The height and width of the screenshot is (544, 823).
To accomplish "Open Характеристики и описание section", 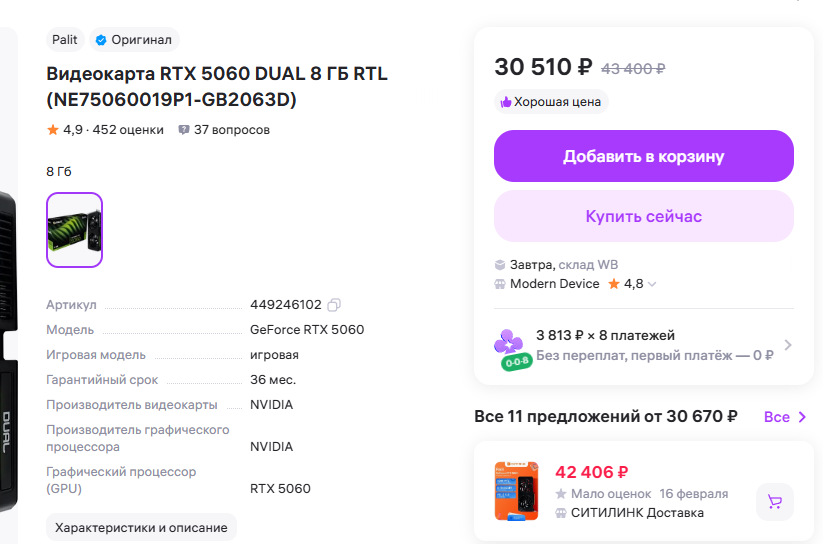I will (141, 527).
